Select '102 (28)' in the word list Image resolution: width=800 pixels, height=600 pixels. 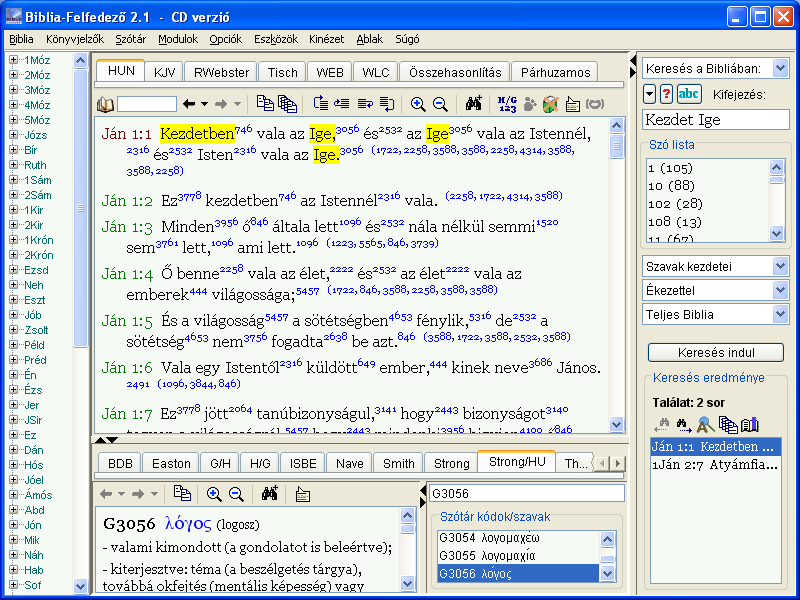(676, 204)
